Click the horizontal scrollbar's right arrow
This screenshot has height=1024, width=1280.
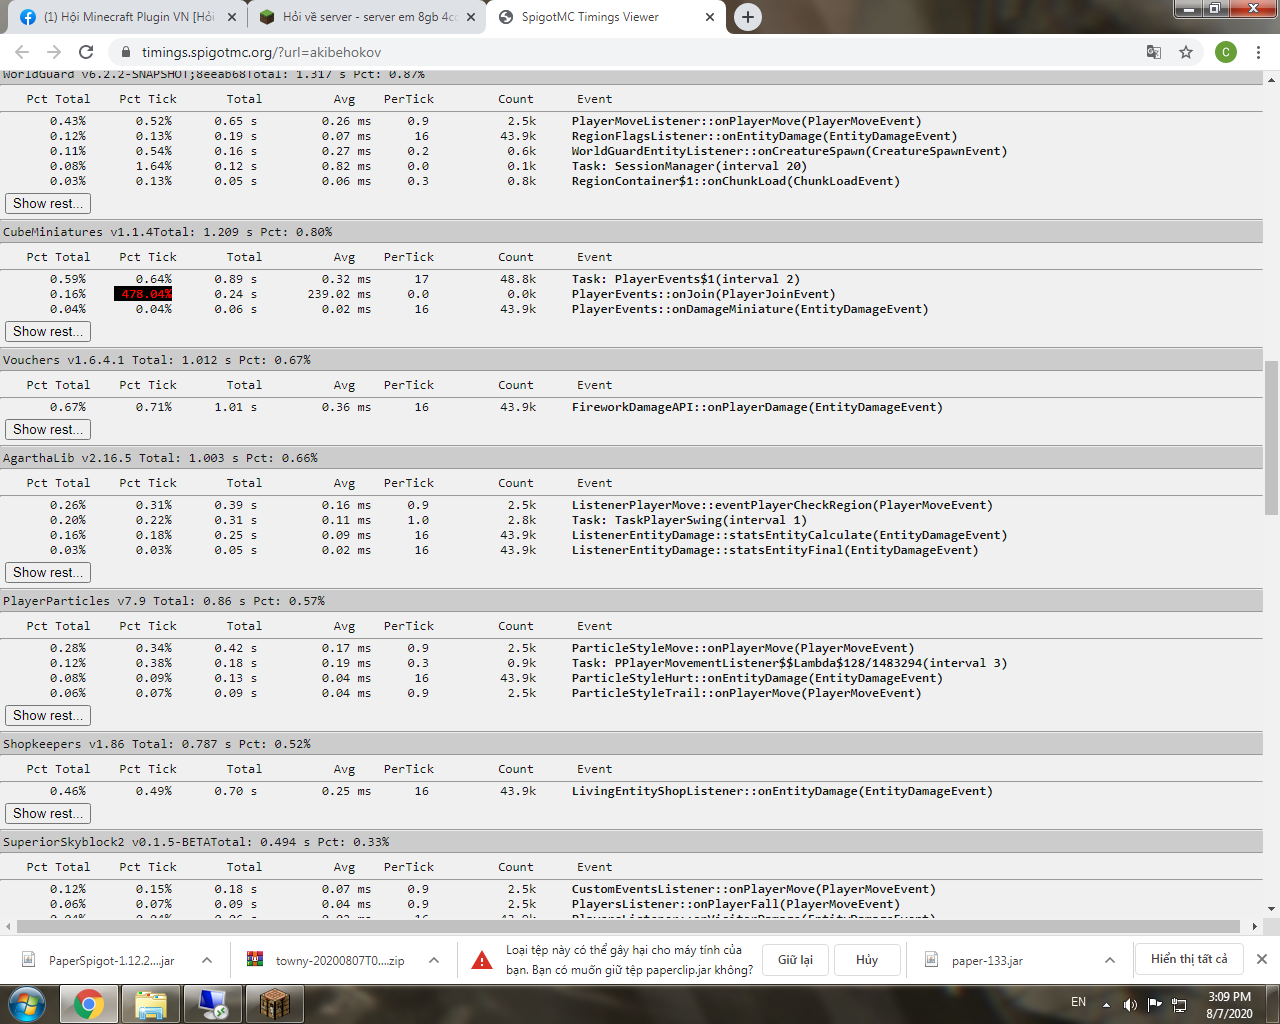(1256, 926)
